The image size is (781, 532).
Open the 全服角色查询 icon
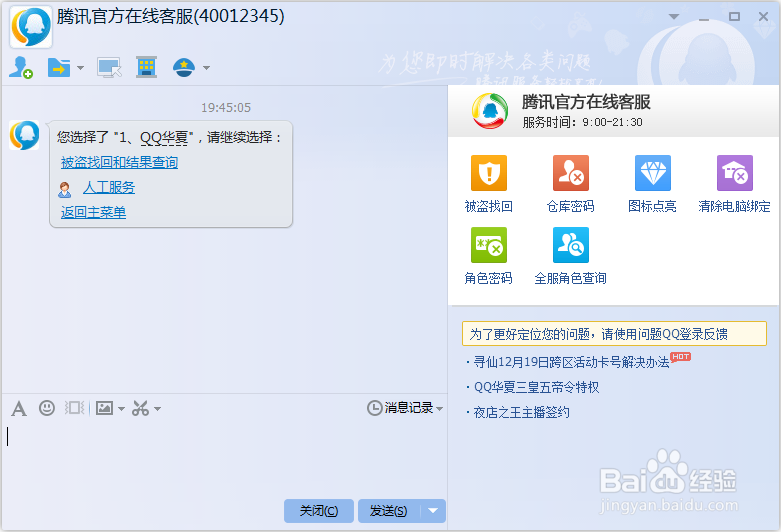(x=571, y=245)
